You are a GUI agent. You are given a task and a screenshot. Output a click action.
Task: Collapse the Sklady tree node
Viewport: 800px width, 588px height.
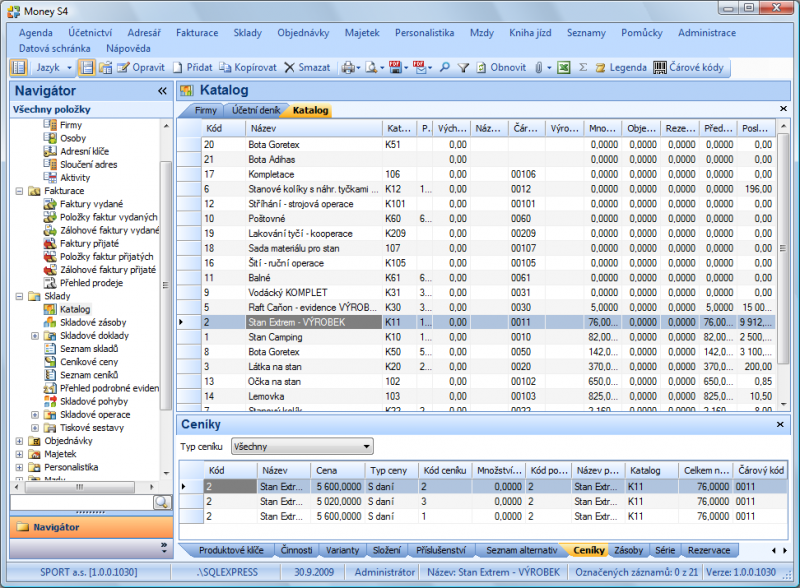tap(19, 297)
